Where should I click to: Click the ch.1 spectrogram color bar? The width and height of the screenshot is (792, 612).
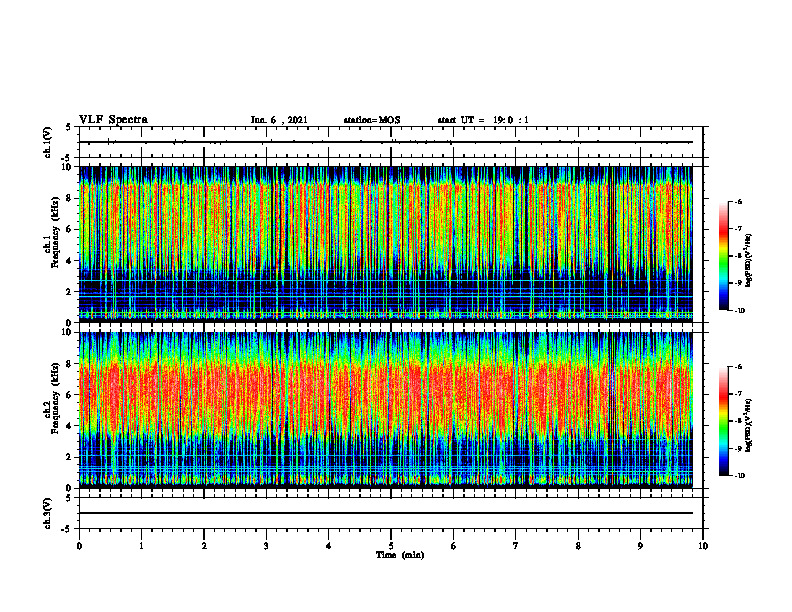tap(723, 256)
